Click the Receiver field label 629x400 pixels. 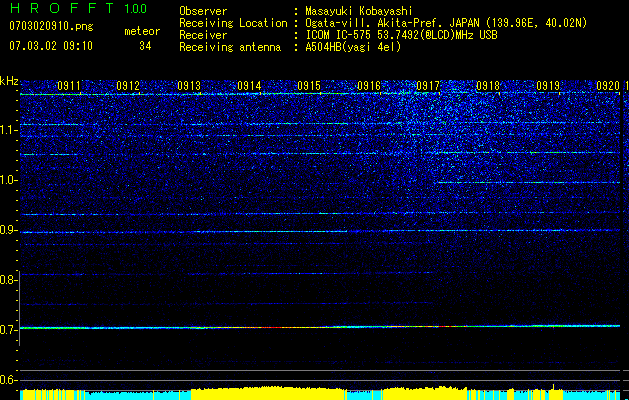[203, 35]
